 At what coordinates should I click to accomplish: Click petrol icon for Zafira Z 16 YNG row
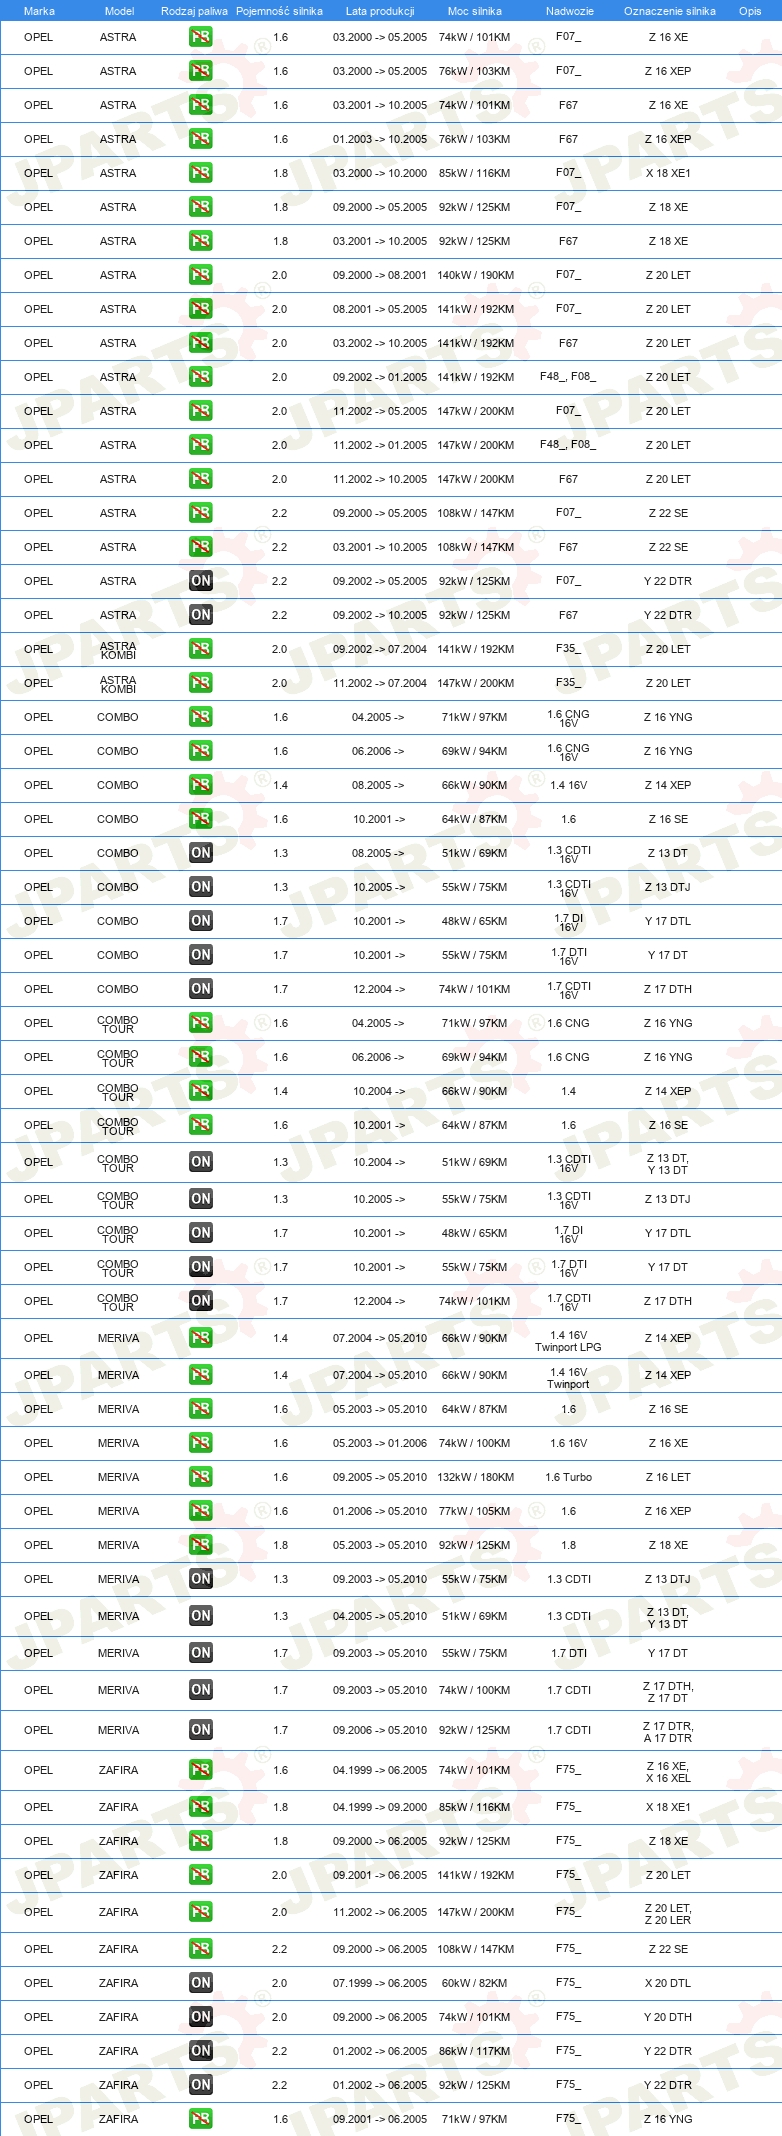(x=201, y=2119)
